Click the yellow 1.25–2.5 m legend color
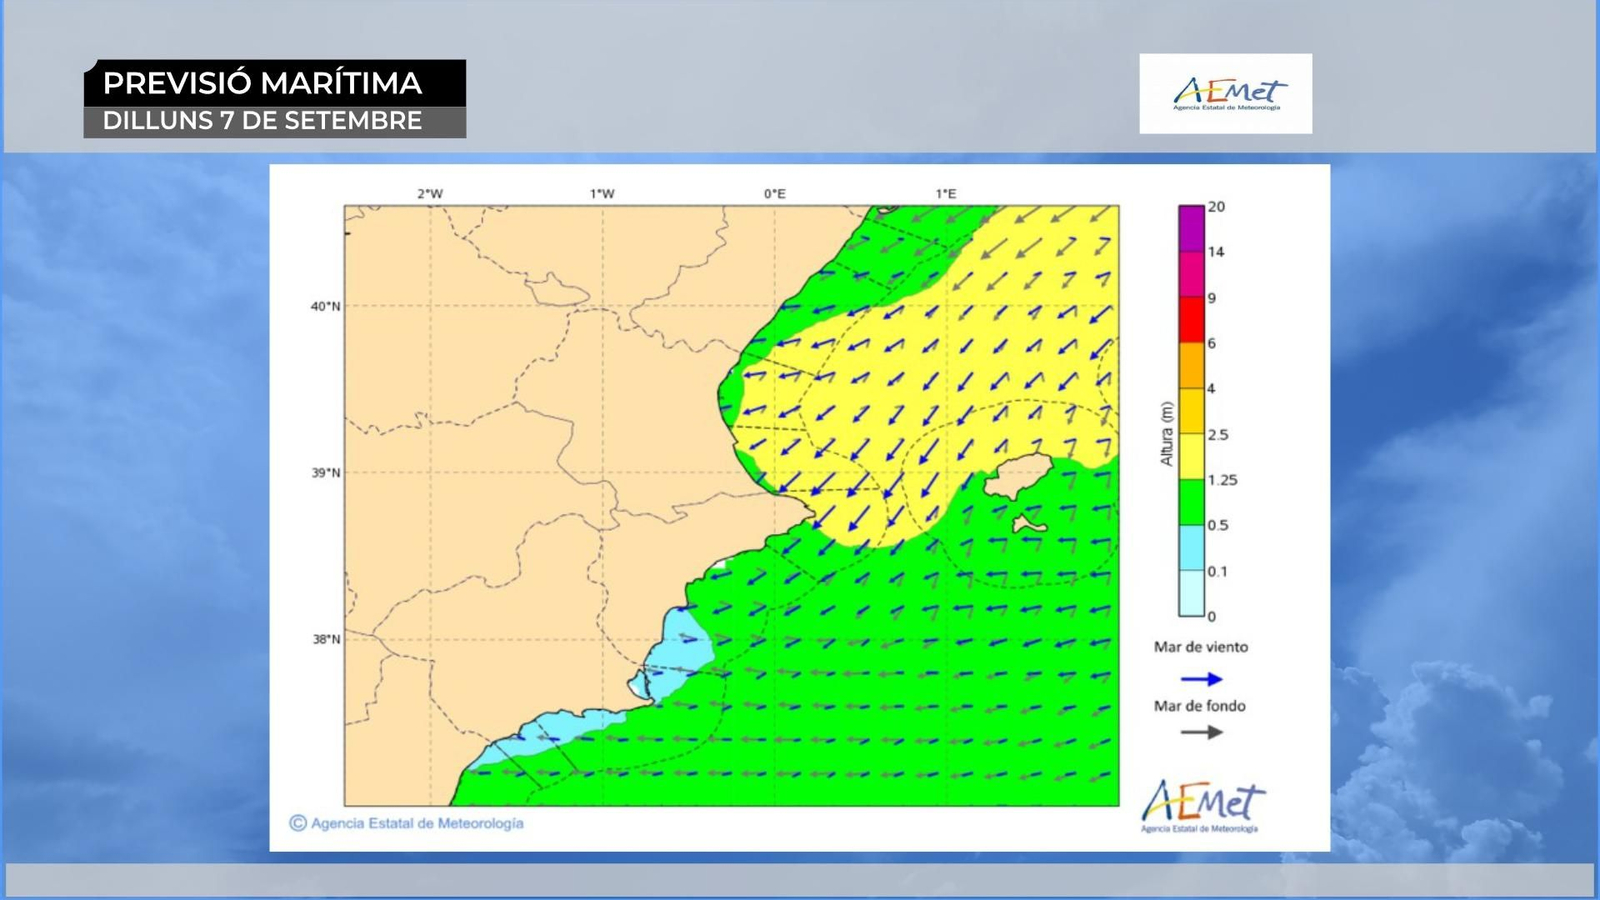This screenshot has width=1600, height=900. click(1190, 456)
